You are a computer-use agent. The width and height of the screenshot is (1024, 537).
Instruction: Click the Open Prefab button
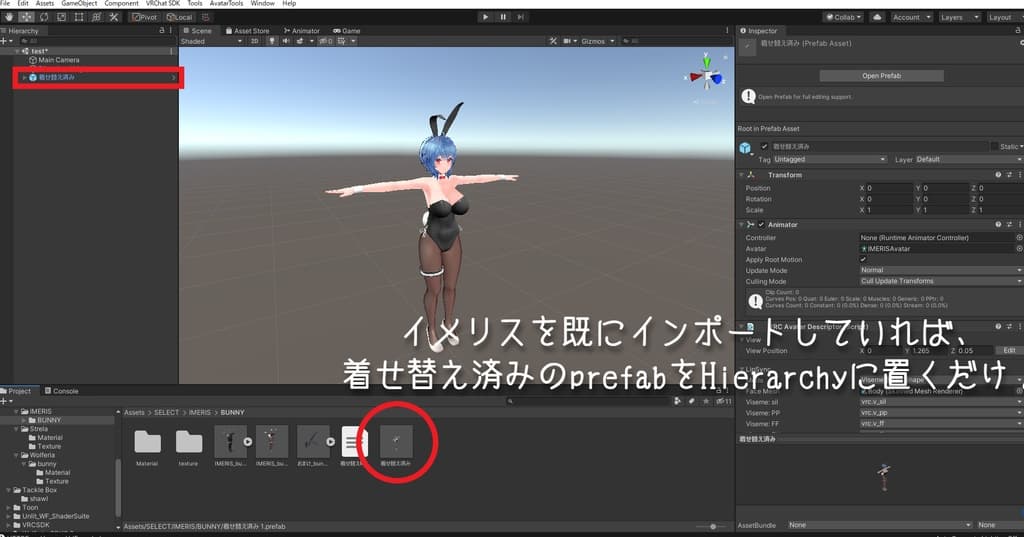[x=881, y=76]
